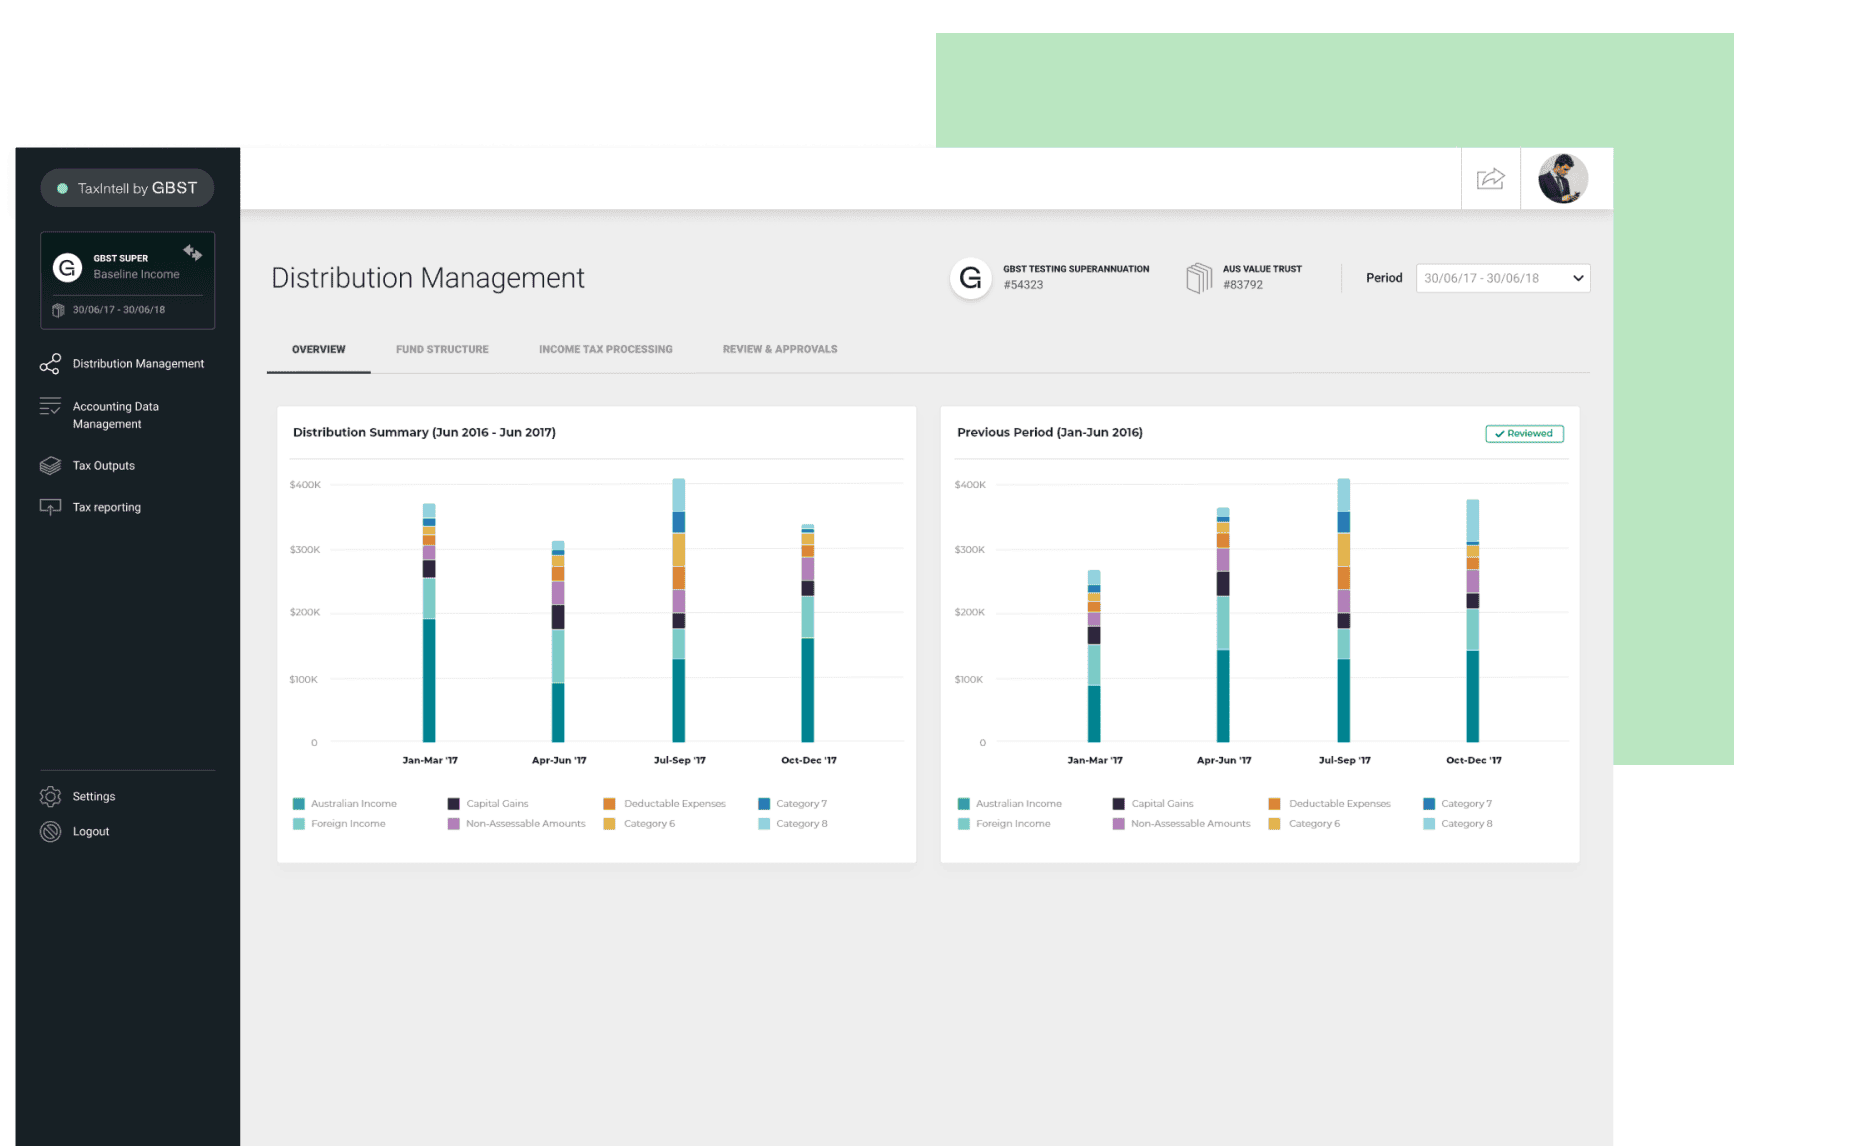
Task: Switch to the Fund Structure tab
Action: [x=442, y=350]
